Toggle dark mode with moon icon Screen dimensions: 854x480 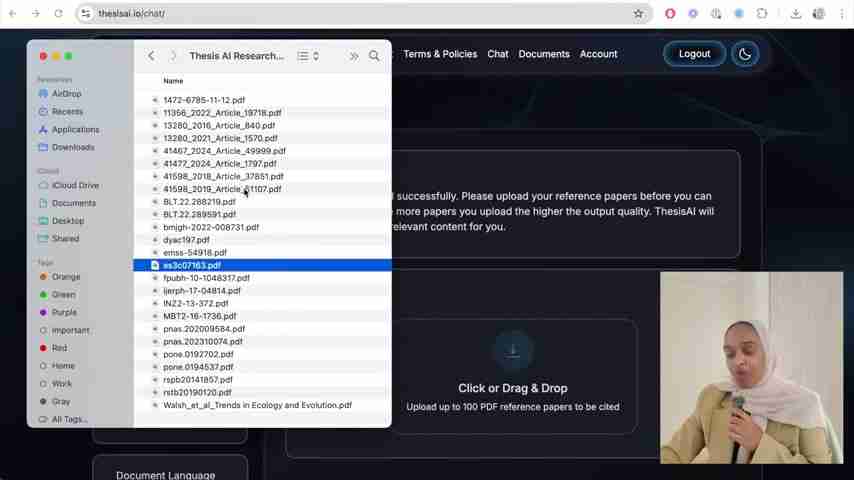click(745, 54)
